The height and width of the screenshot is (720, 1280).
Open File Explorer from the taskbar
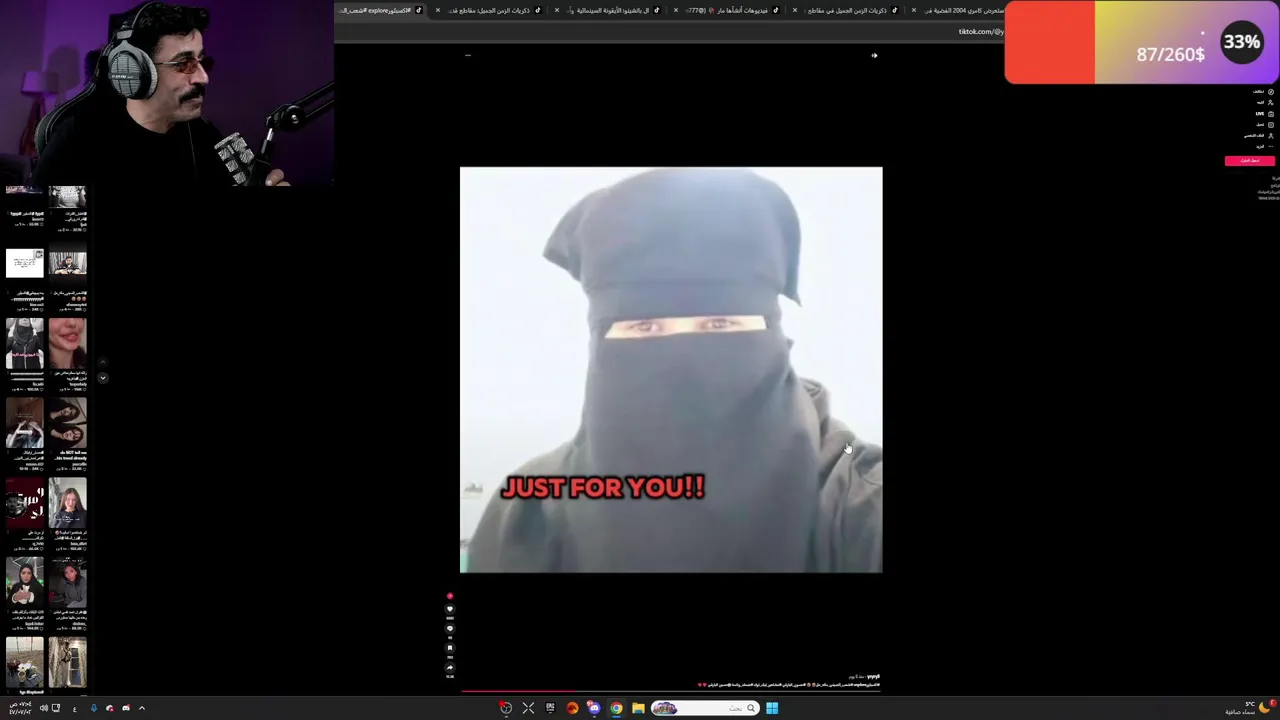click(x=638, y=708)
